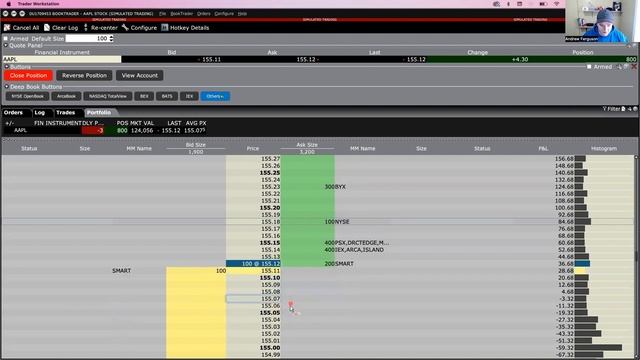Image resolution: width=640 pixels, height=360 pixels.
Task: Click the Ask Size column header
Action: pyautogui.click(x=307, y=145)
